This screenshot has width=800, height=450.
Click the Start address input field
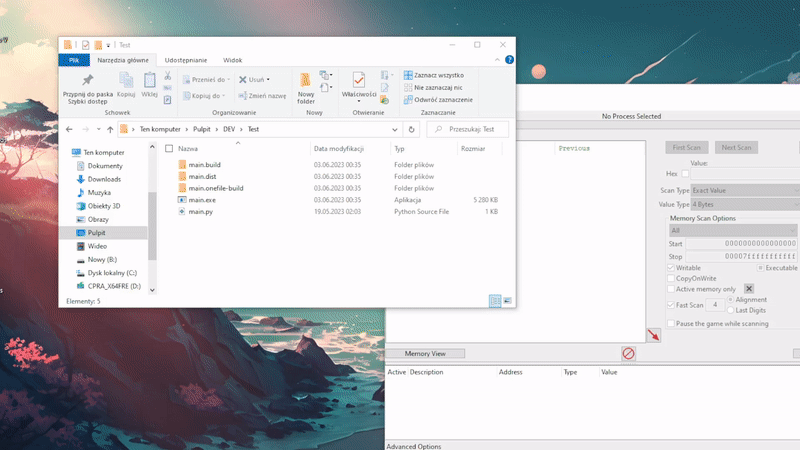tap(741, 243)
